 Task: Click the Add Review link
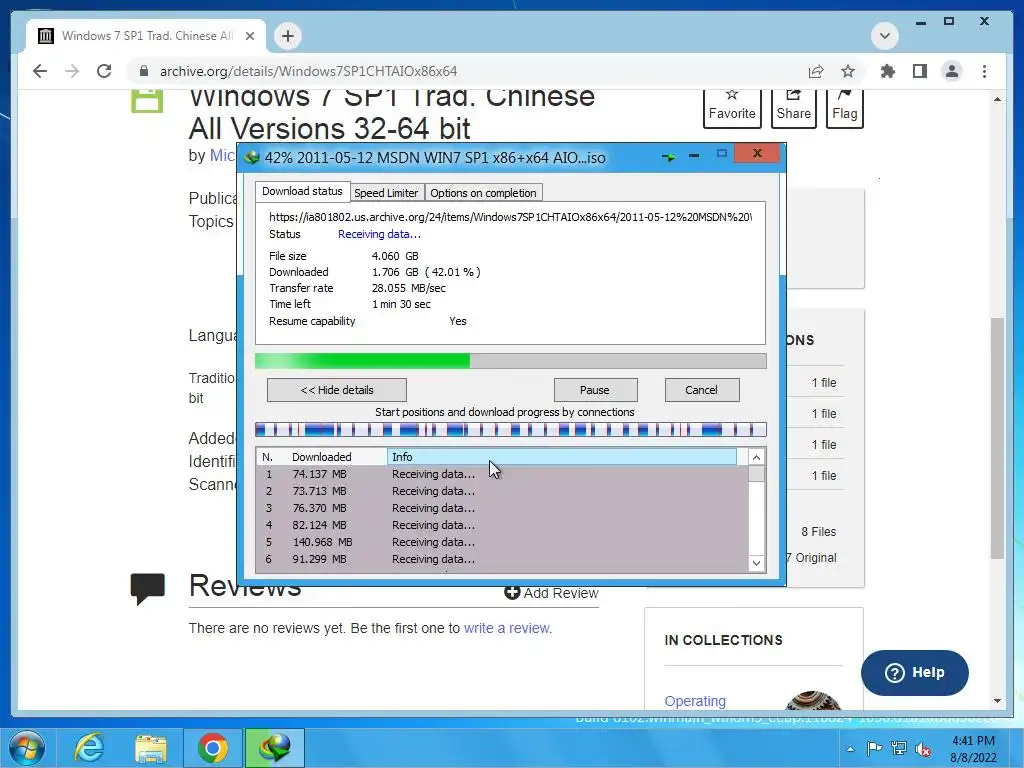(x=551, y=593)
